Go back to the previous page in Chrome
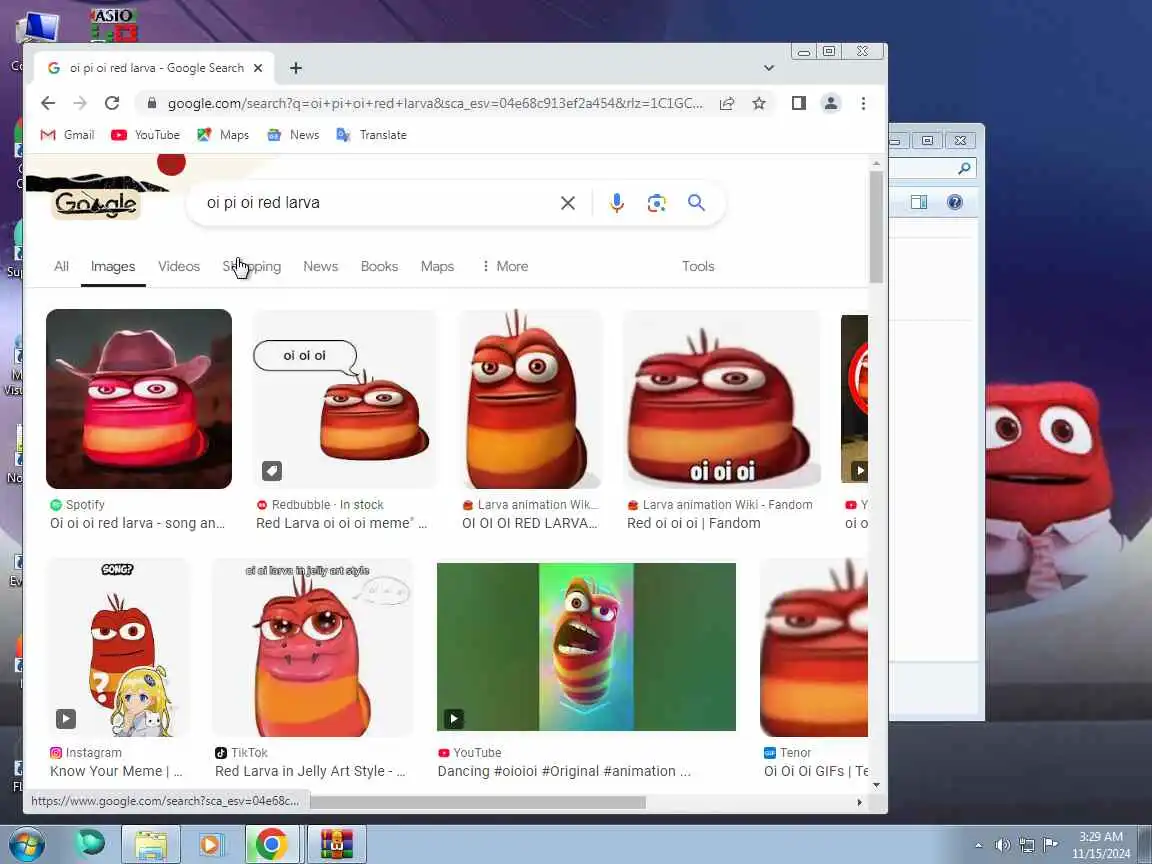Viewport: 1152px width, 864px height. click(48, 104)
